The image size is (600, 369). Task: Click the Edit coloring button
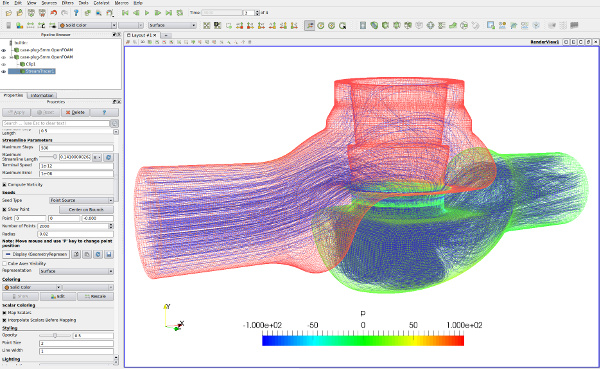tap(58, 296)
